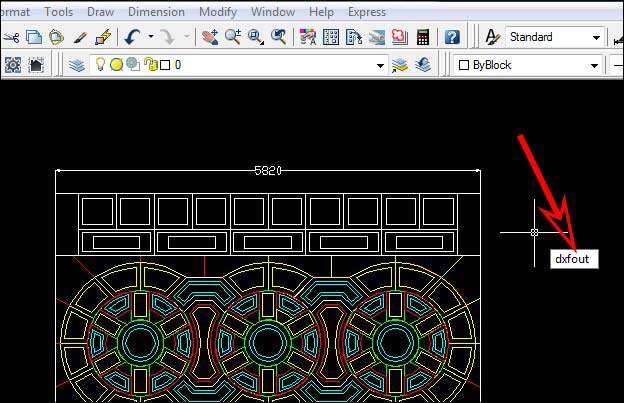Open the layer list dropdown arrow
The height and width of the screenshot is (403, 624).
(380, 65)
